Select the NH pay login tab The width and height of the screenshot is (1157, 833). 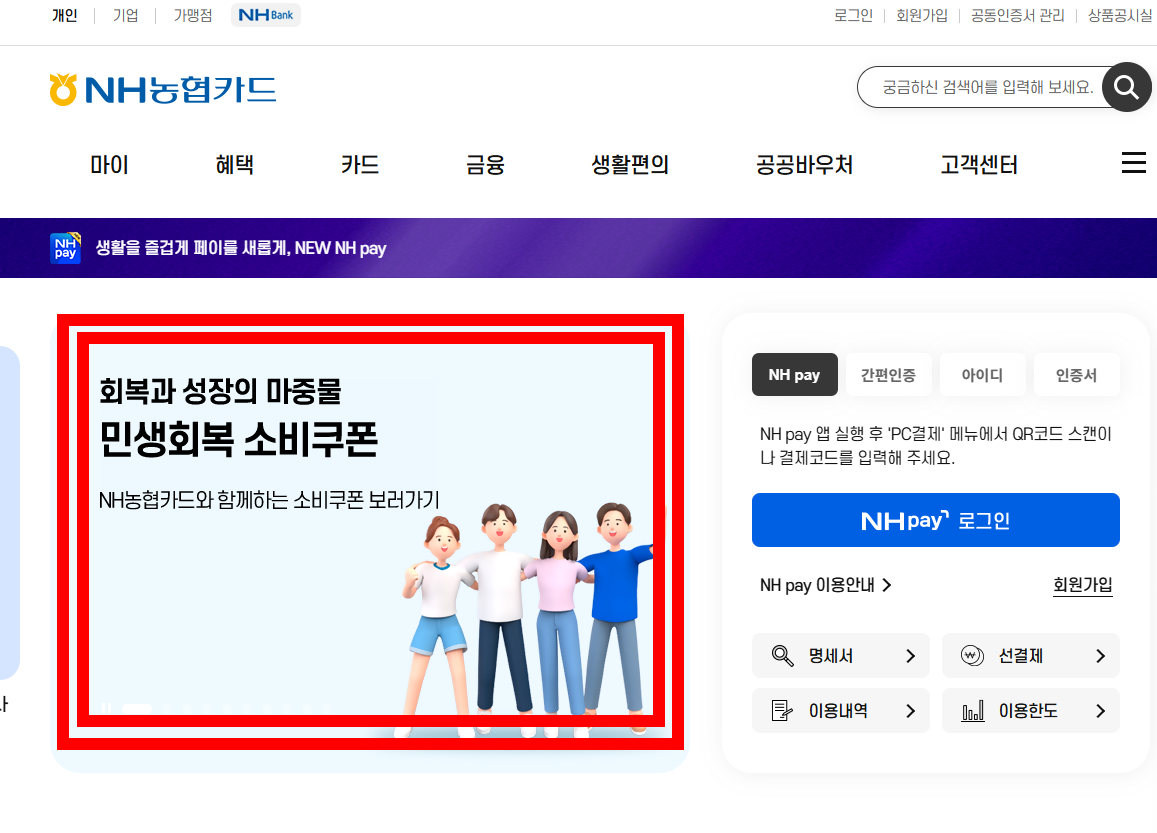795,375
